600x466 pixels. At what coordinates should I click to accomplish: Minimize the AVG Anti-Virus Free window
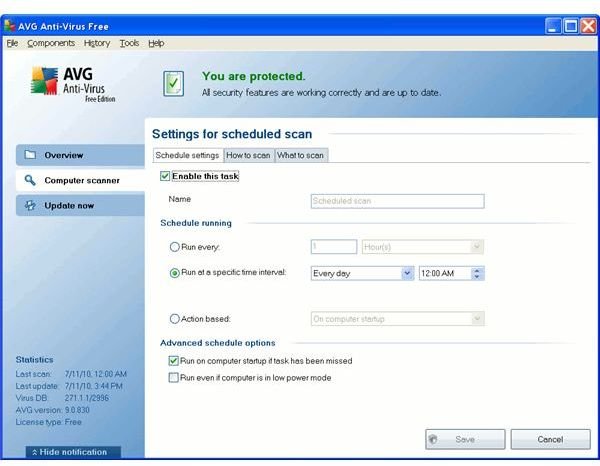tap(553, 26)
